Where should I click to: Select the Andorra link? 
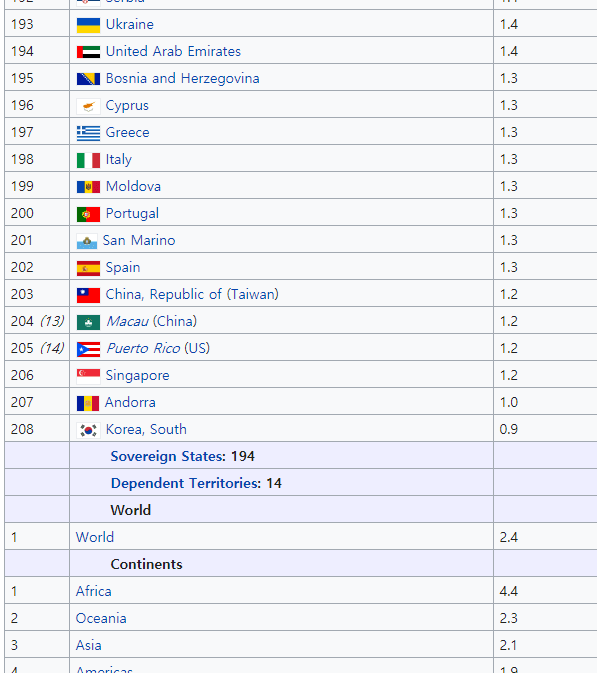[x=130, y=403]
